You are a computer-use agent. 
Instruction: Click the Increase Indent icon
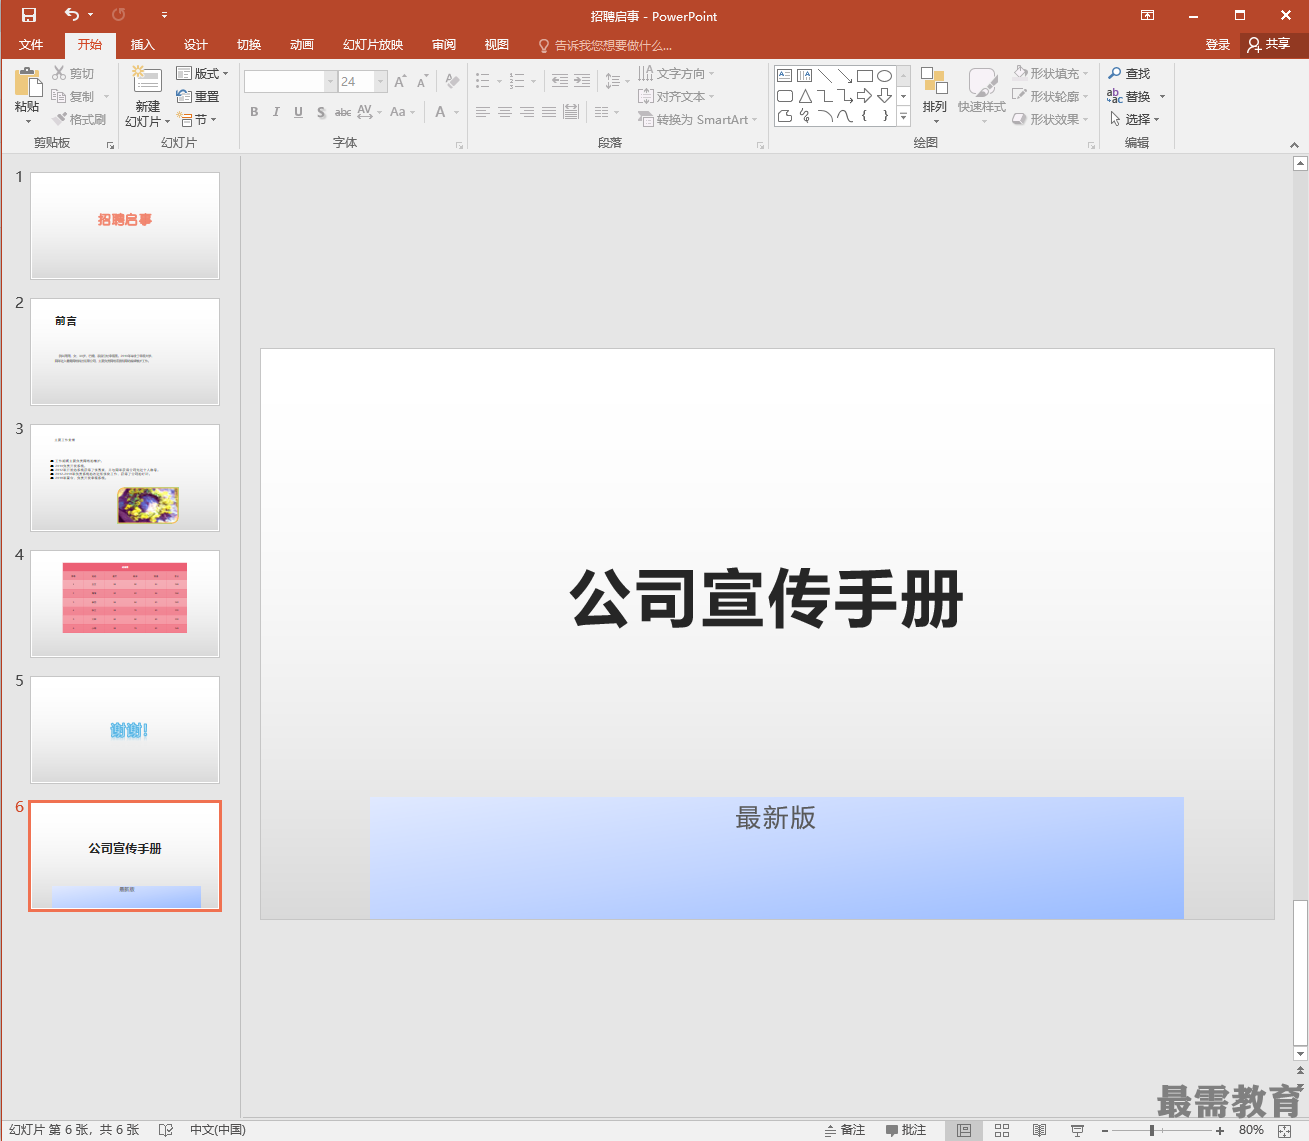[582, 81]
